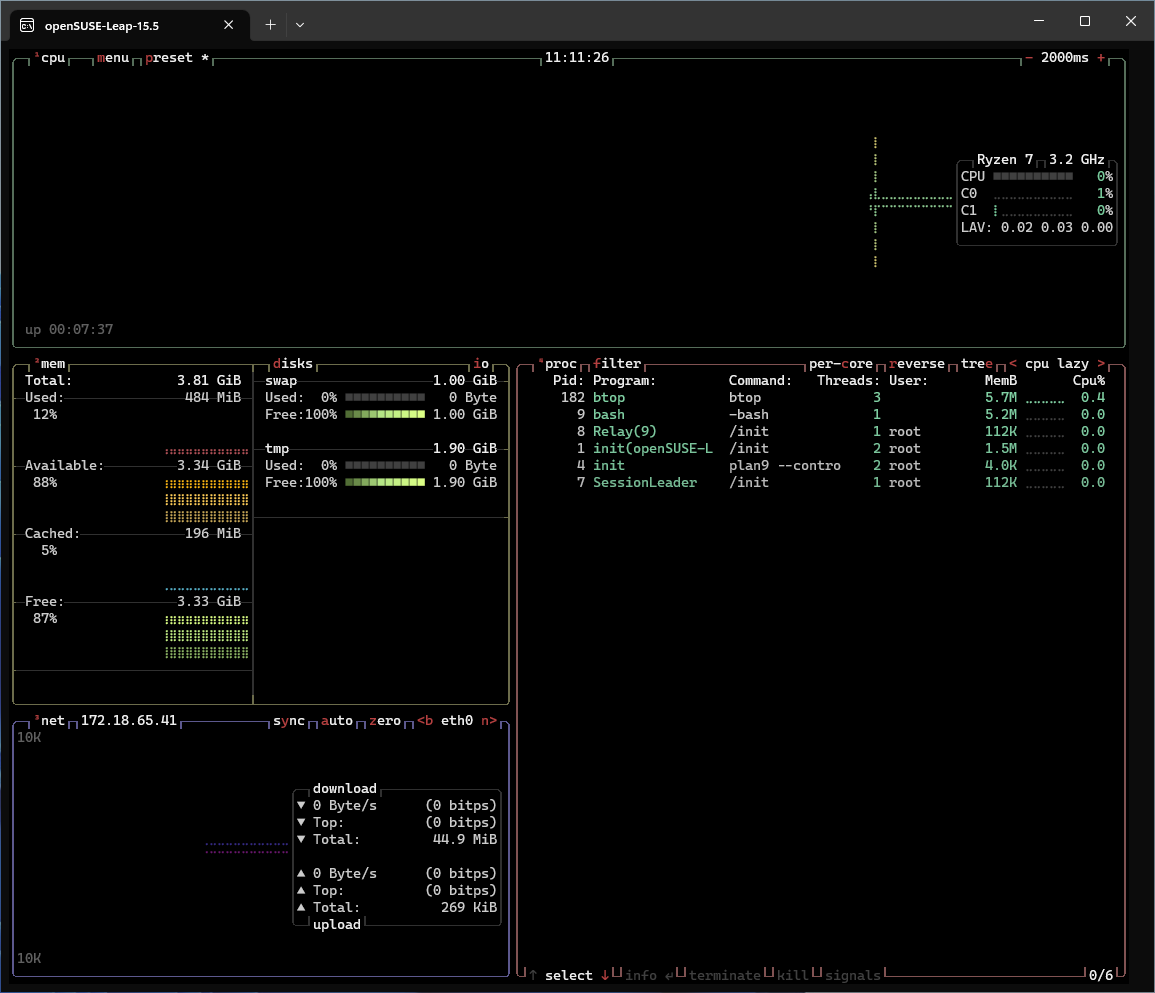Click download Total 44.9 MiB value

click(465, 839)
